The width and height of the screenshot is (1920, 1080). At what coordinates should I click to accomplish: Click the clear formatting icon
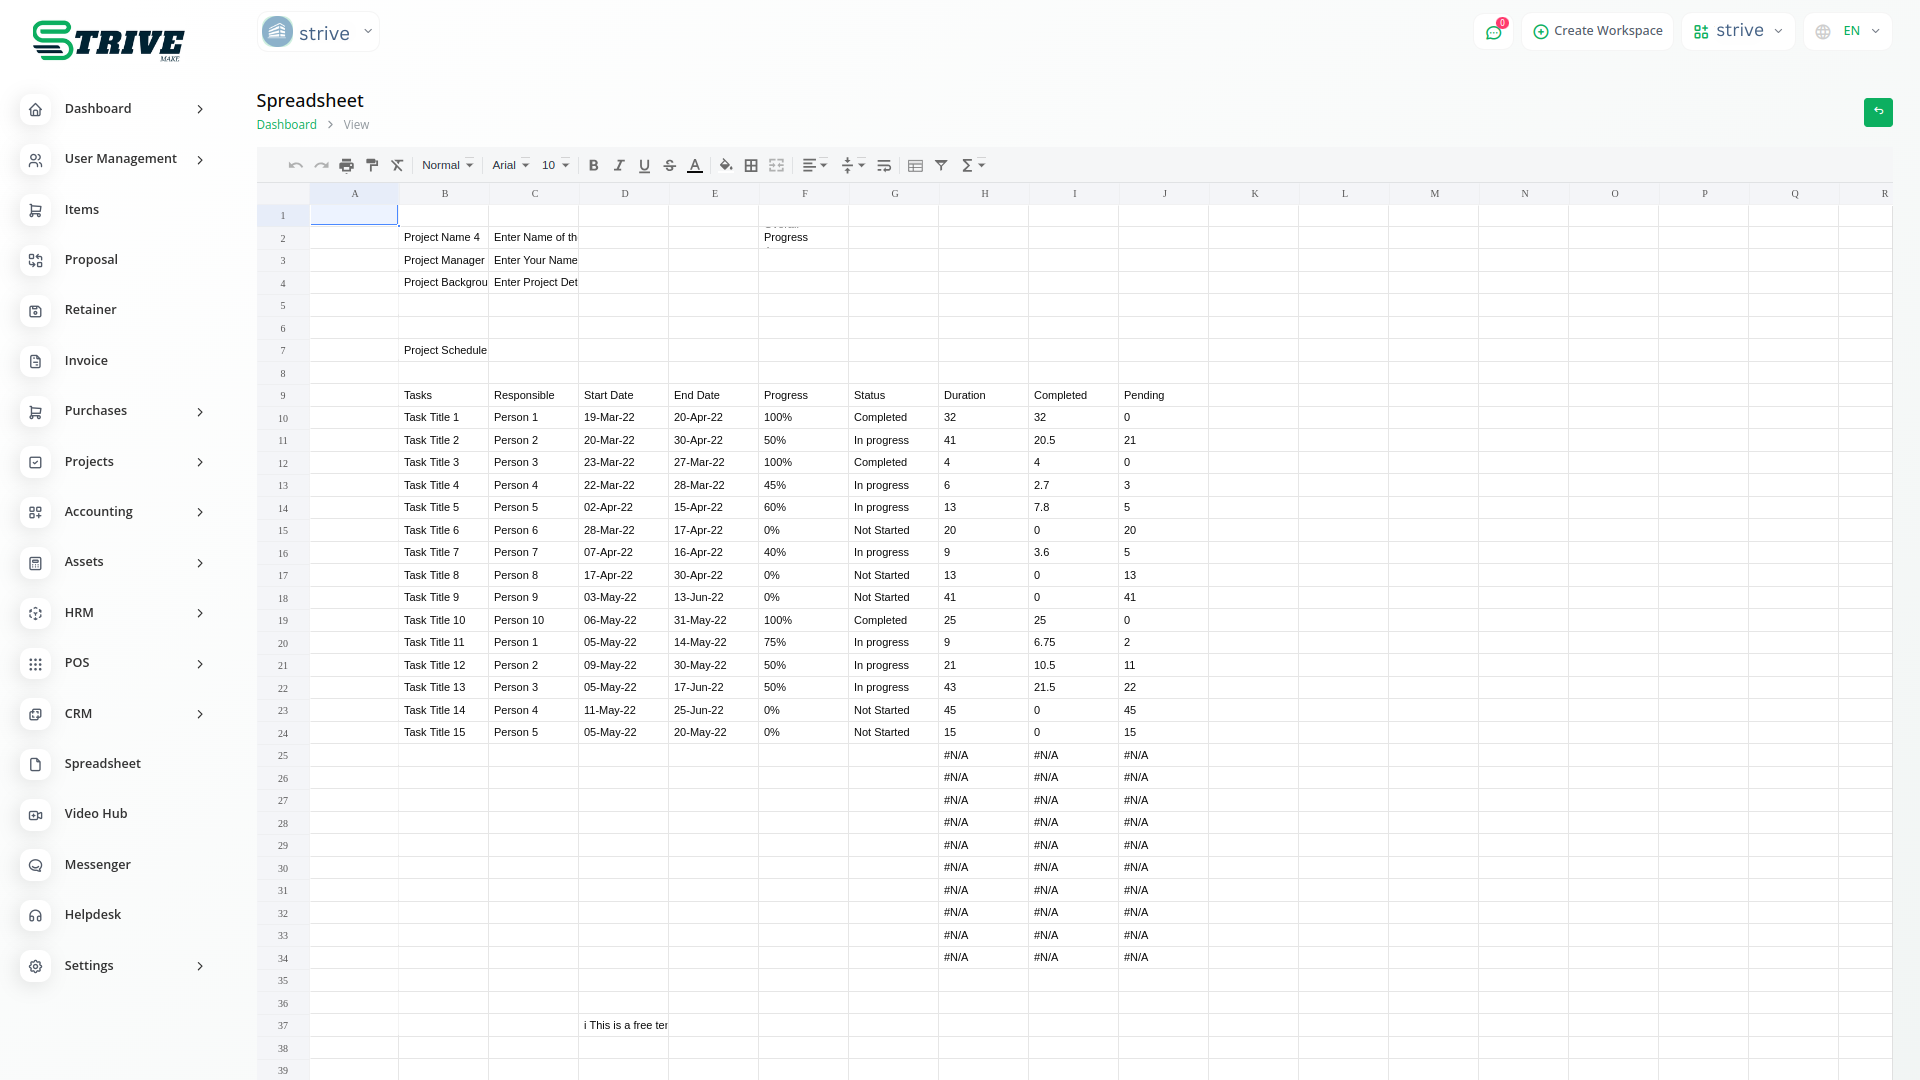click(397, 166)
